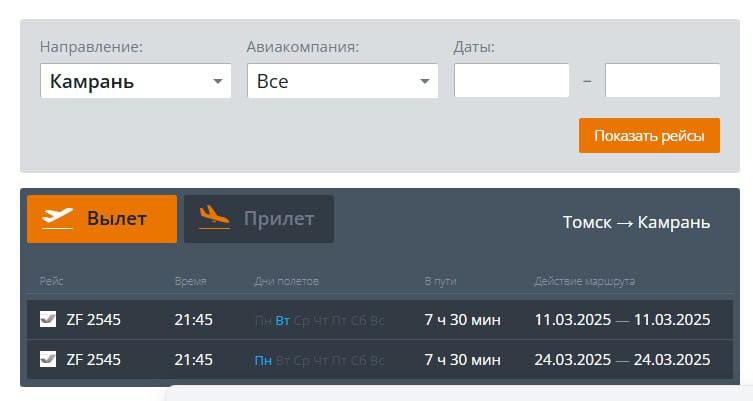Viewport: 753px width, 401px height.
Task: Click the landing plane icon on Прилет
Action: [x=214, y=218]
